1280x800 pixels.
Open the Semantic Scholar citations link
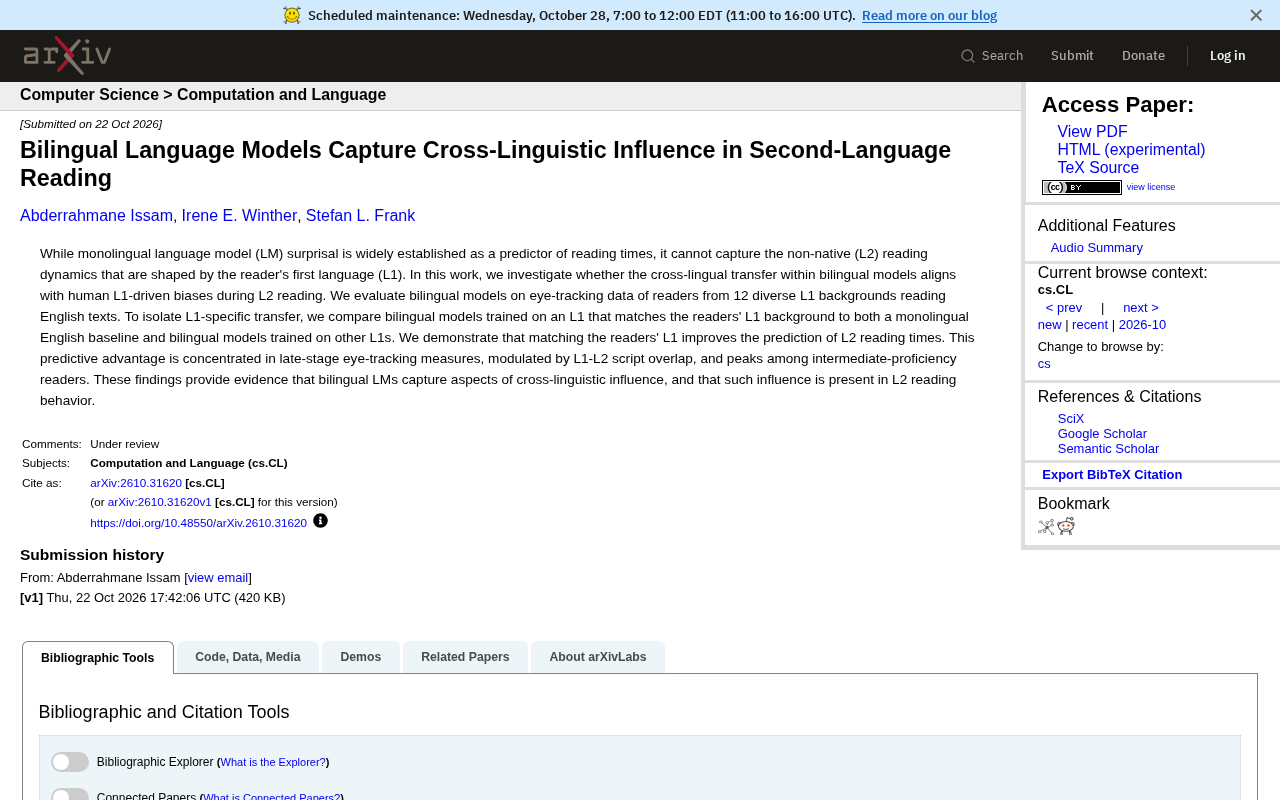1108,449
